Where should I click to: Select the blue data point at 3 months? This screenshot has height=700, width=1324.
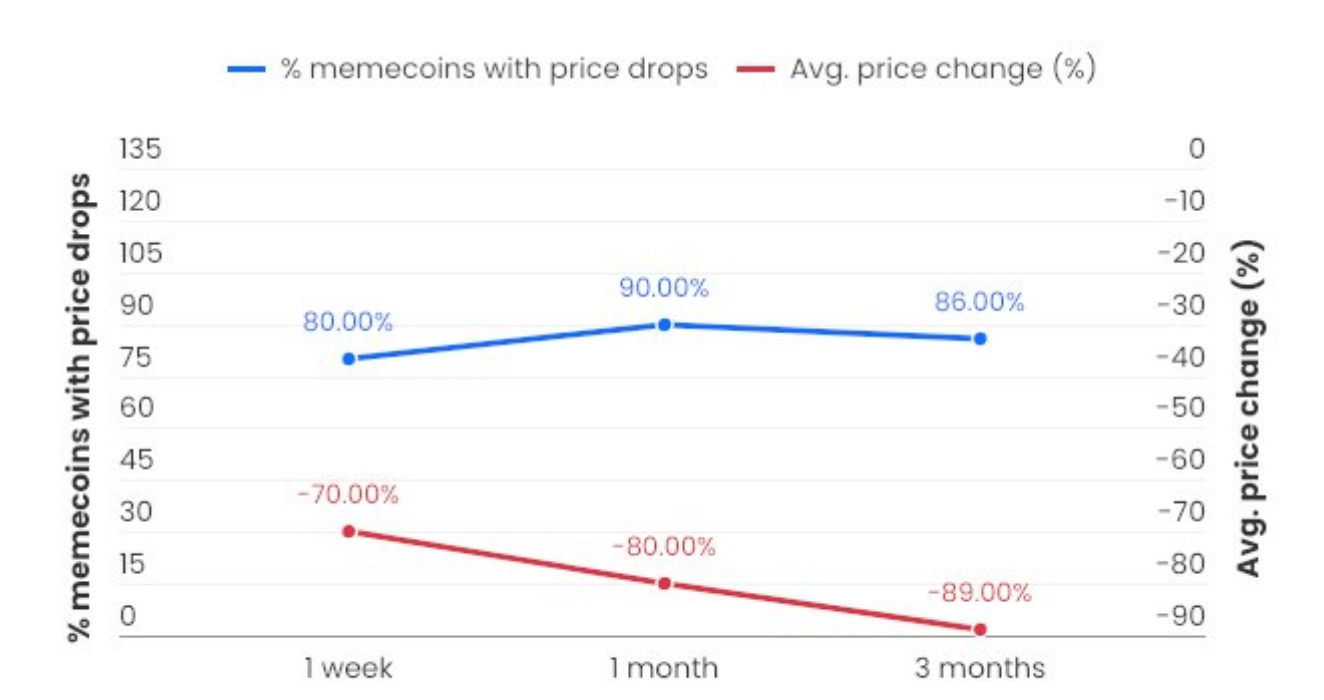tap(980, 339)
